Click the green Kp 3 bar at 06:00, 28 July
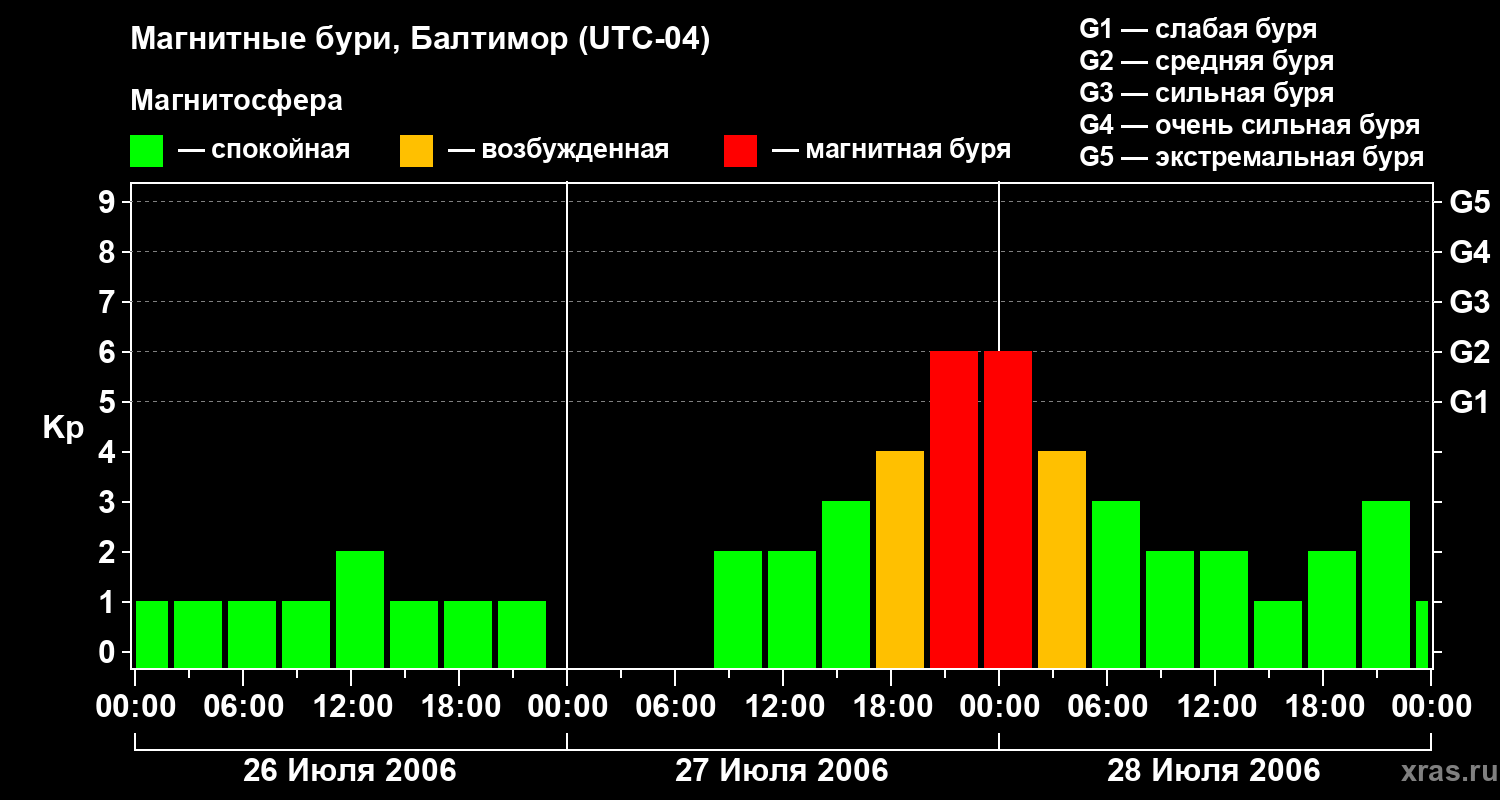Image resolution: width=1500 pixels, height=800 pixels. [1116, 585]
